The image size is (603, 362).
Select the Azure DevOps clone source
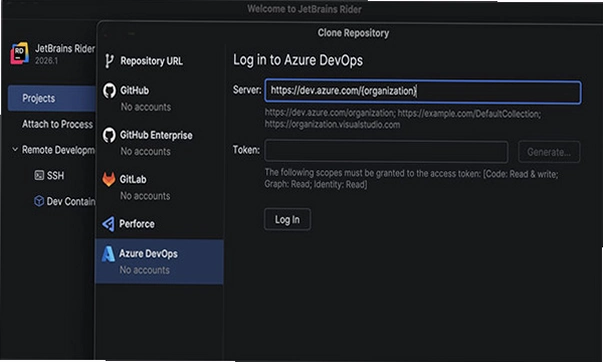point(159,262)
